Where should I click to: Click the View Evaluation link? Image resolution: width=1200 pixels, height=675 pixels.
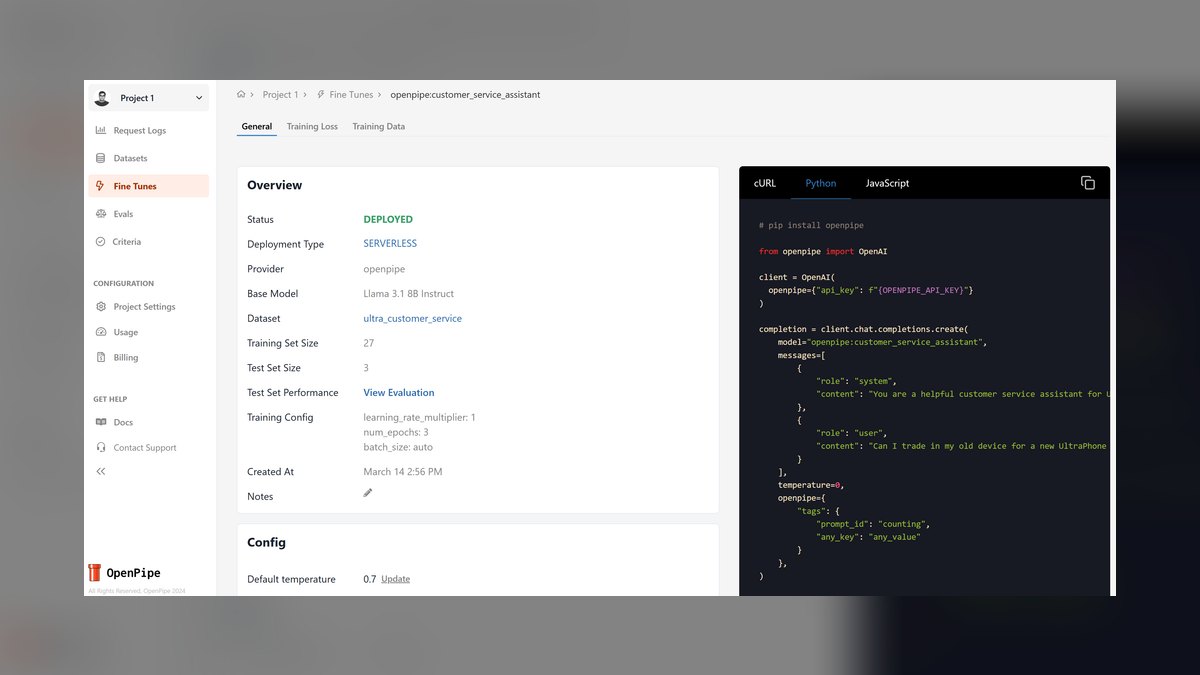[x=399, y=393]
